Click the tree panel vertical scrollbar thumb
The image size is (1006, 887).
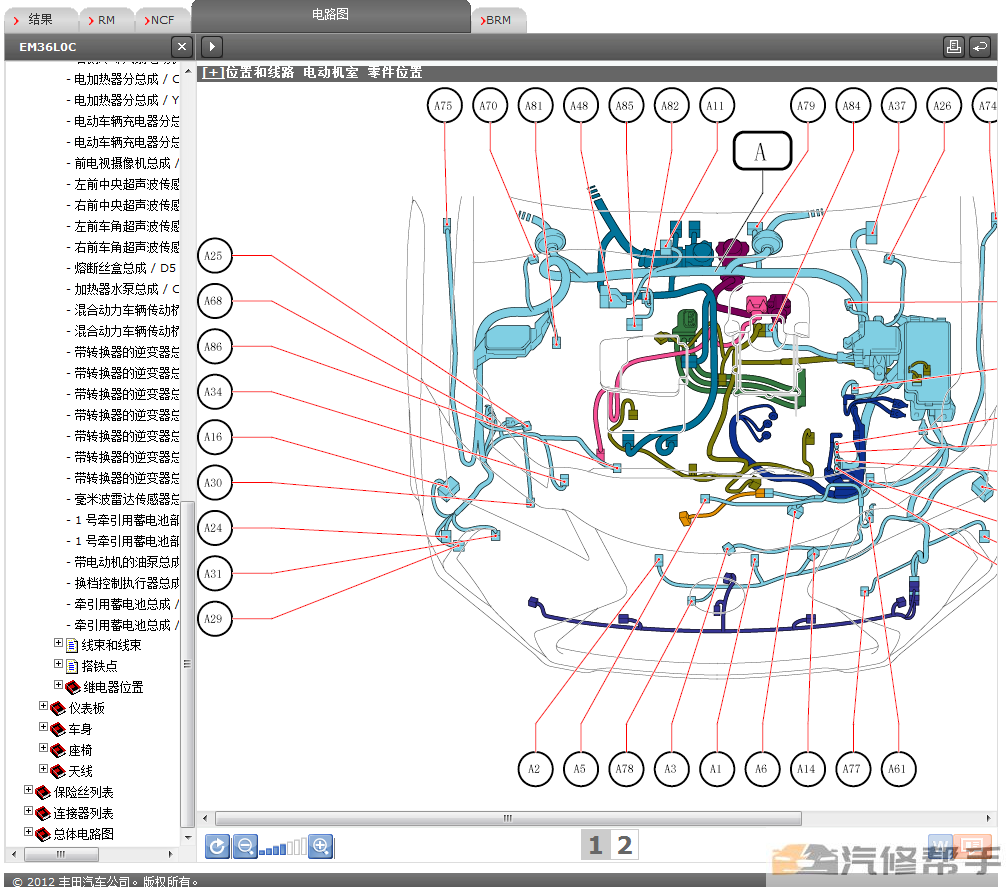187,664
